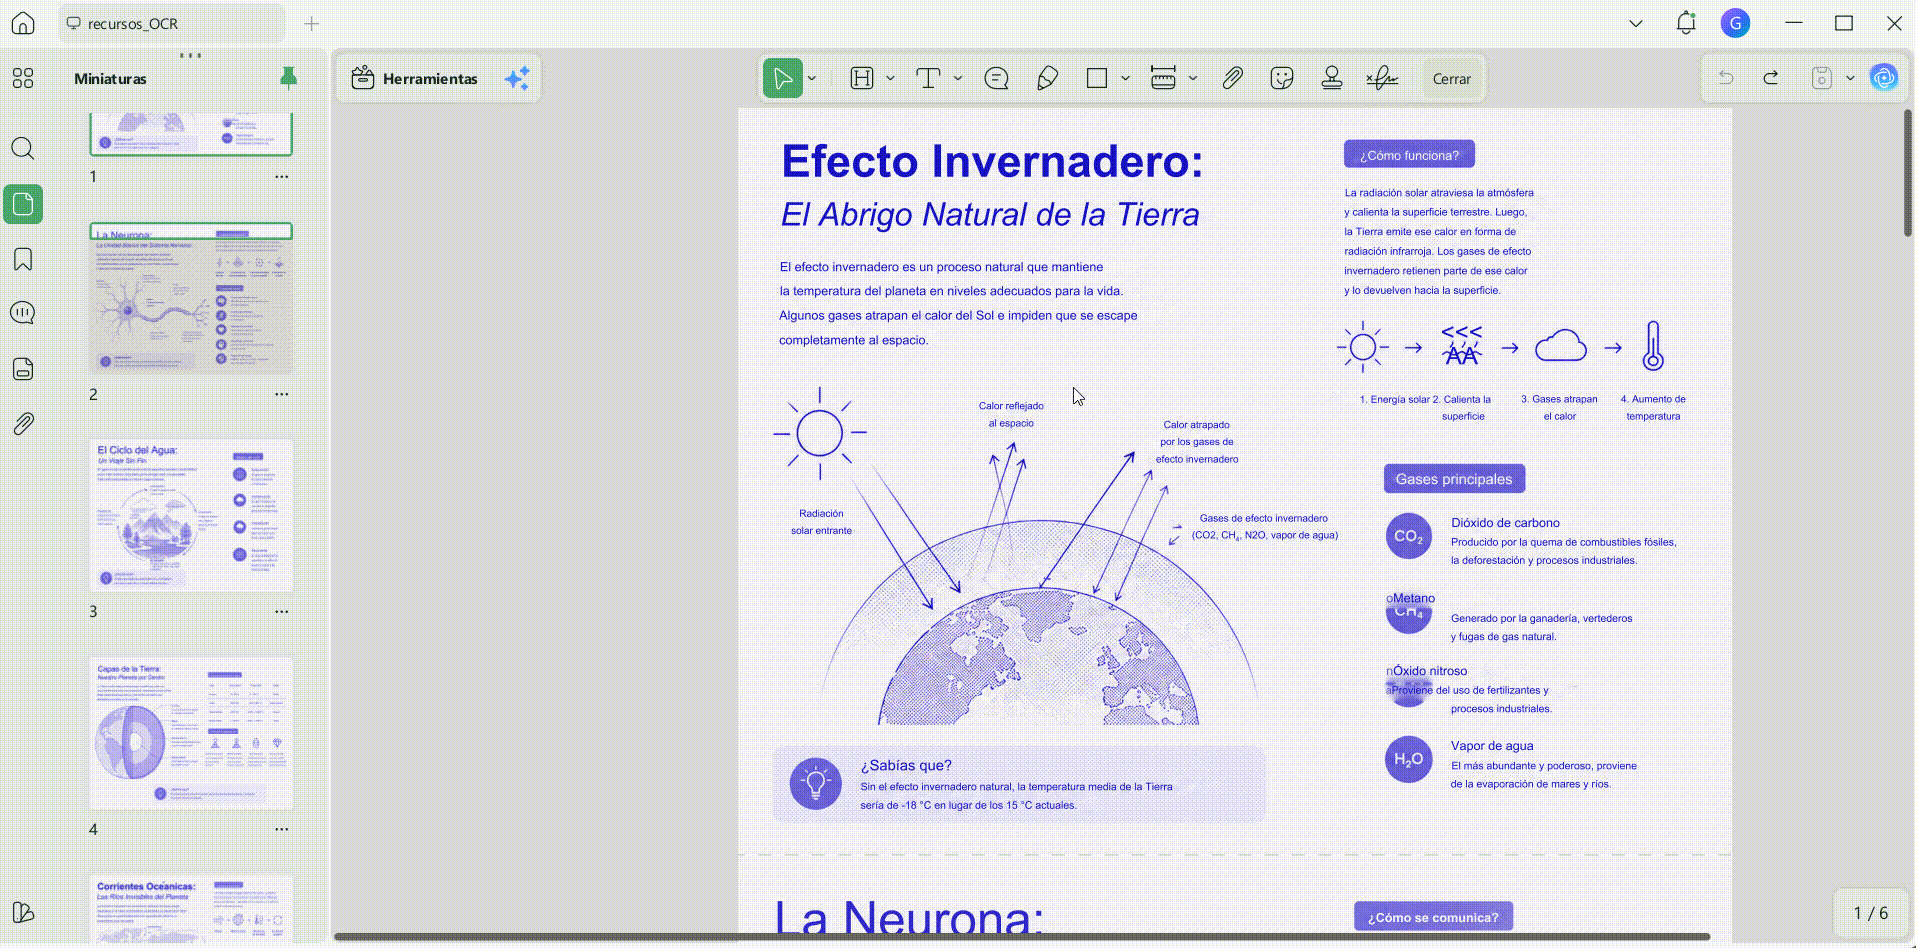Select the page thumbnails panel icon
The image size is (1916, 948).
[23, 204]
